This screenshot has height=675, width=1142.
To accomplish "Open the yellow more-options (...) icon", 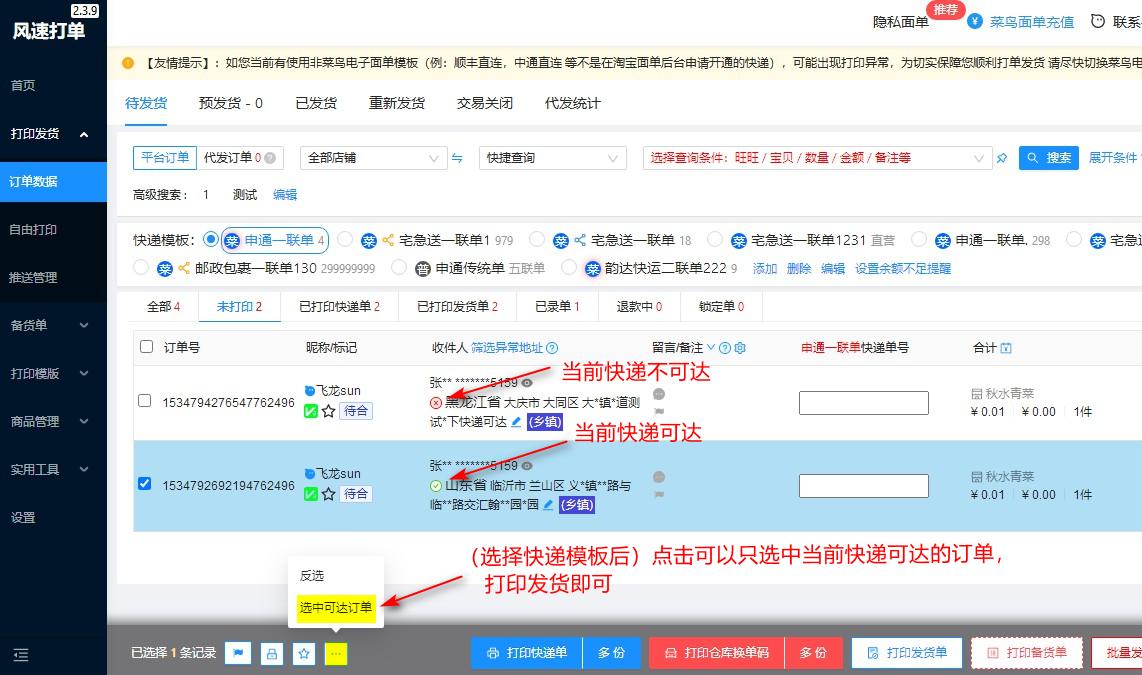I will 336,652.
